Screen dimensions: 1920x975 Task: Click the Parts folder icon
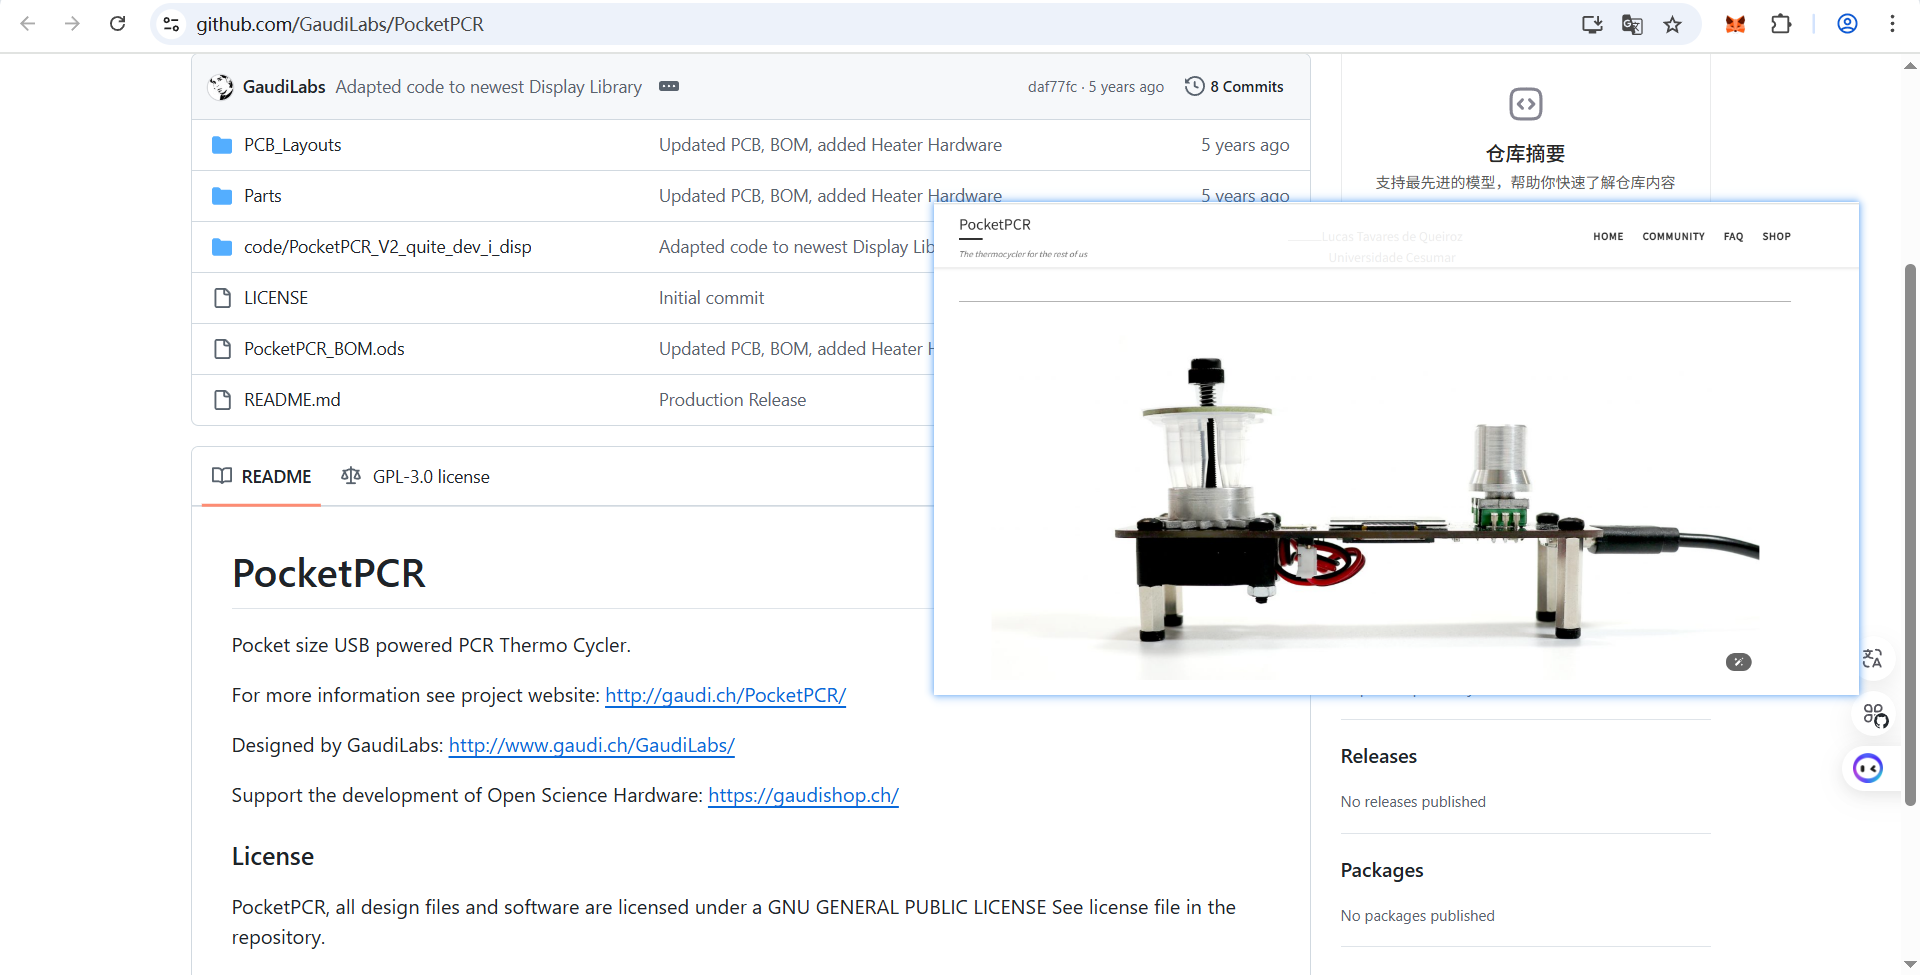coord(222,196)
